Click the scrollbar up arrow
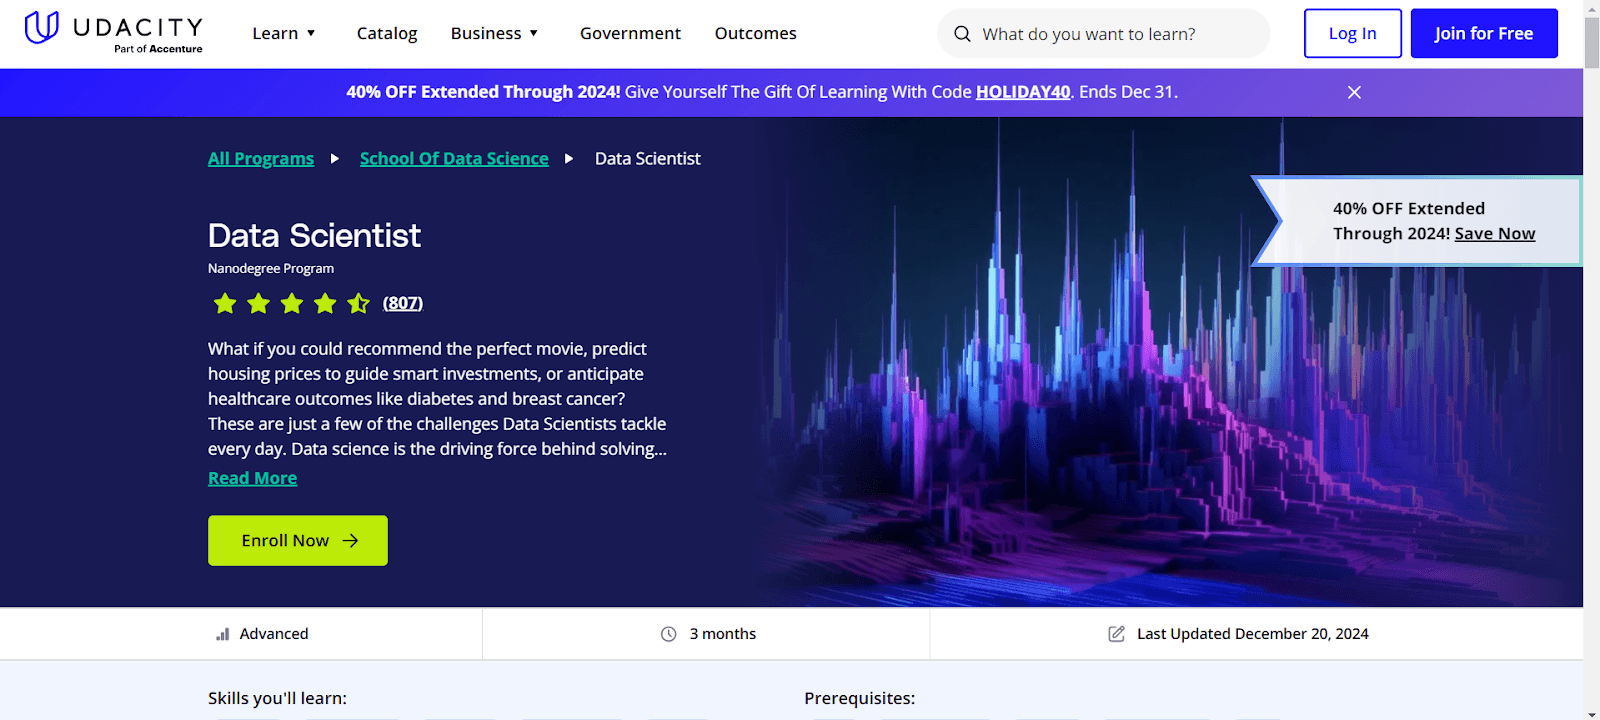 1592,7
